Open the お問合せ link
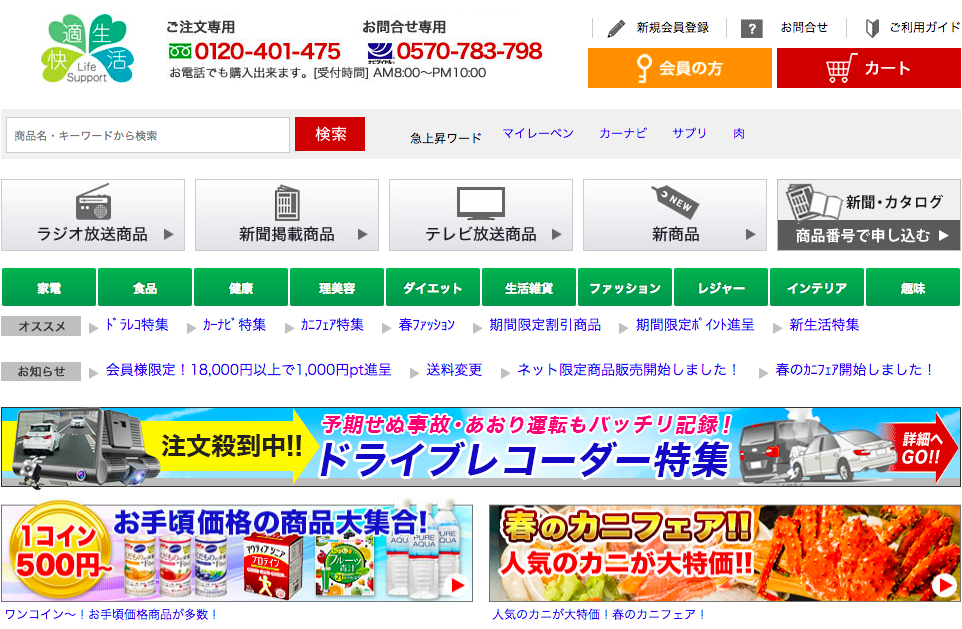This screenshot has height=629, width=962. click(804, 28)
